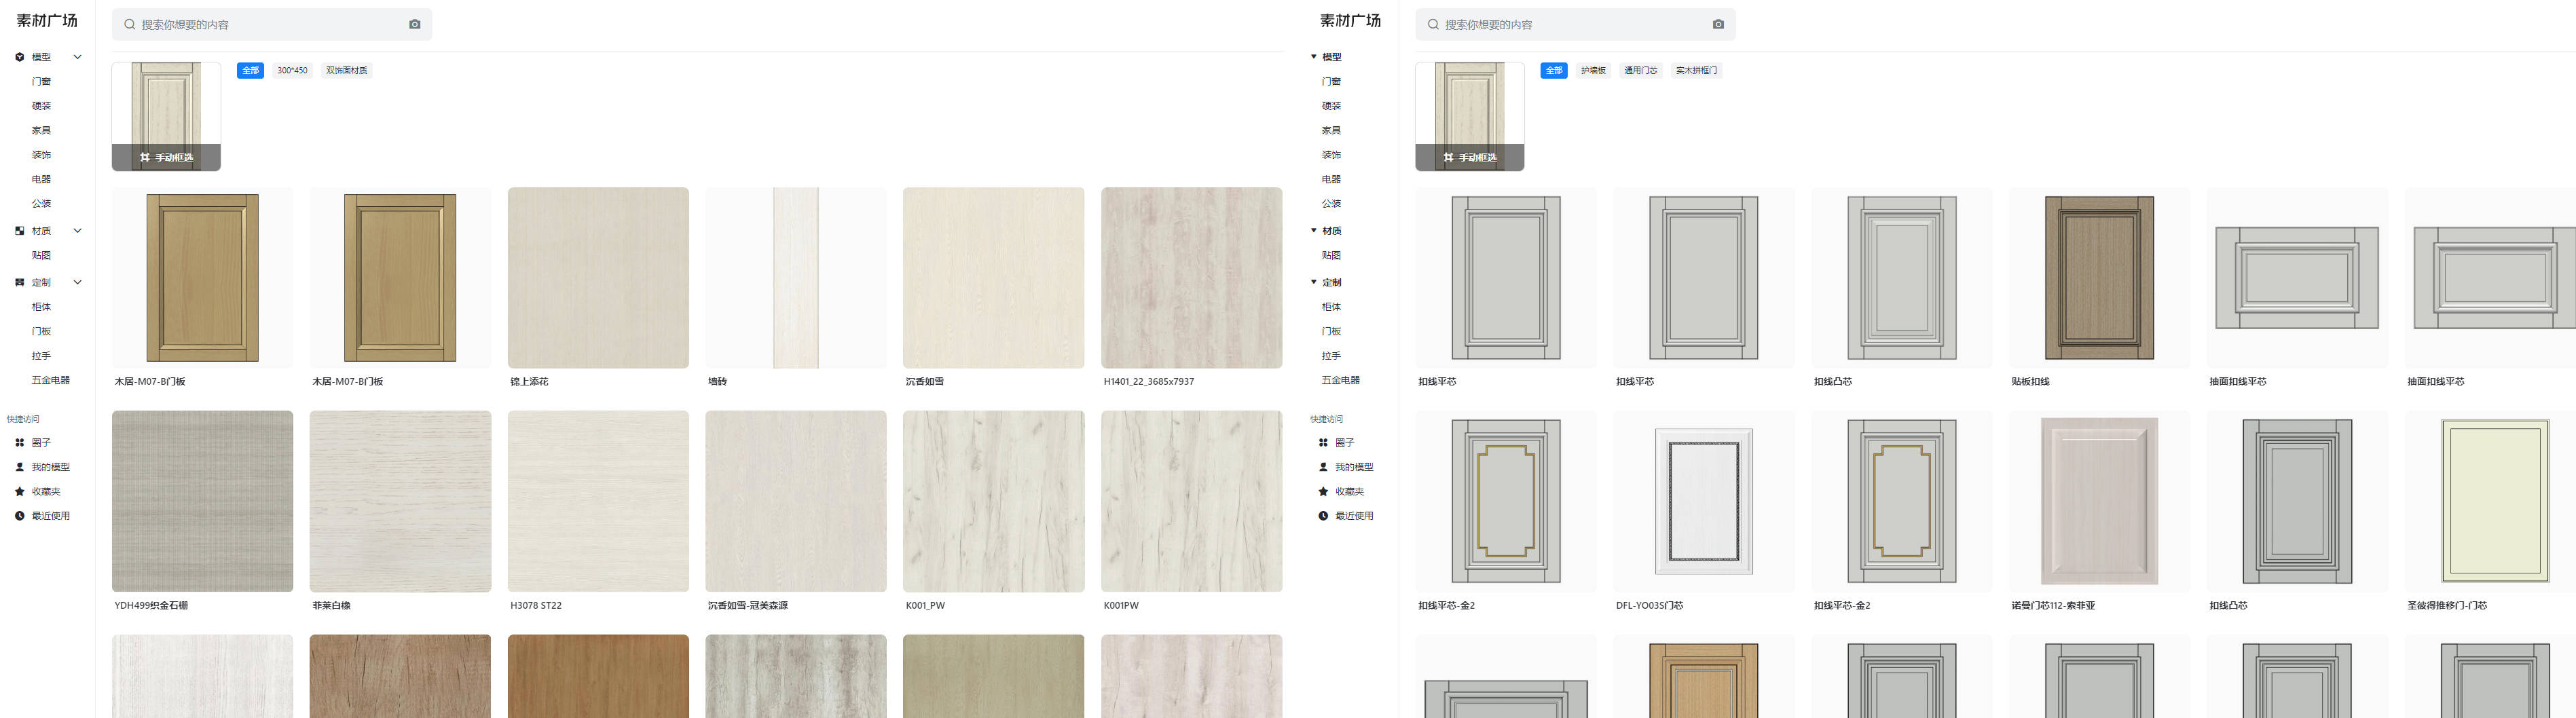
Task: Click the 我的模型 person icon in left panel
Action: [19, 467]
